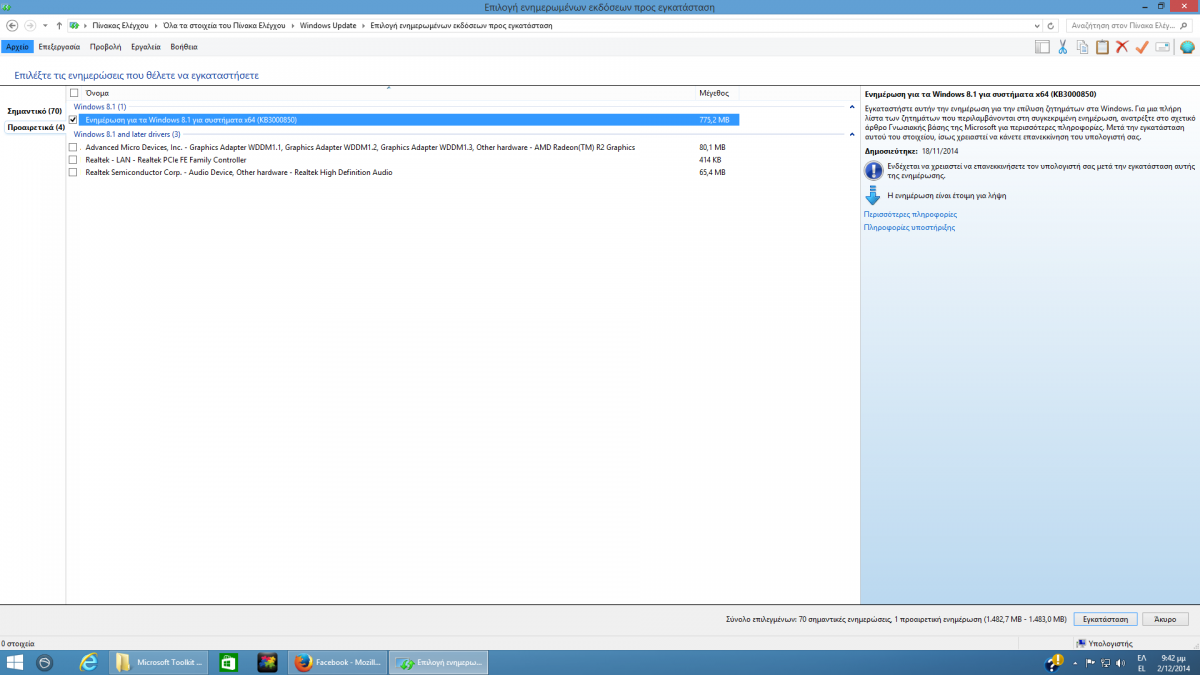Select the Σημαντικό (70) tab
Image resolution: width=1200 pixels, height=675 pixels.
pyautogui.click(x=35, y=111)
